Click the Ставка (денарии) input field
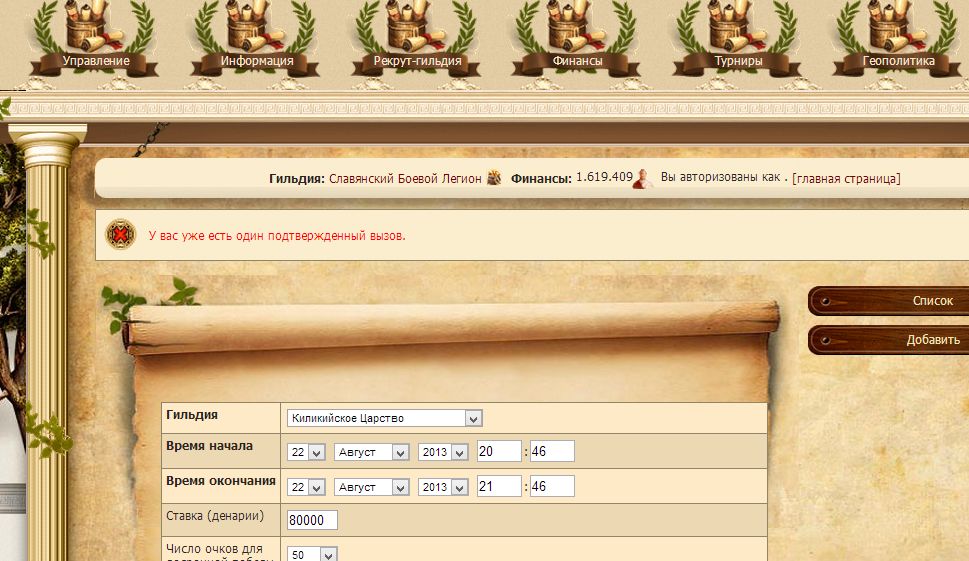Screen dimensions: 969x561 312,520
